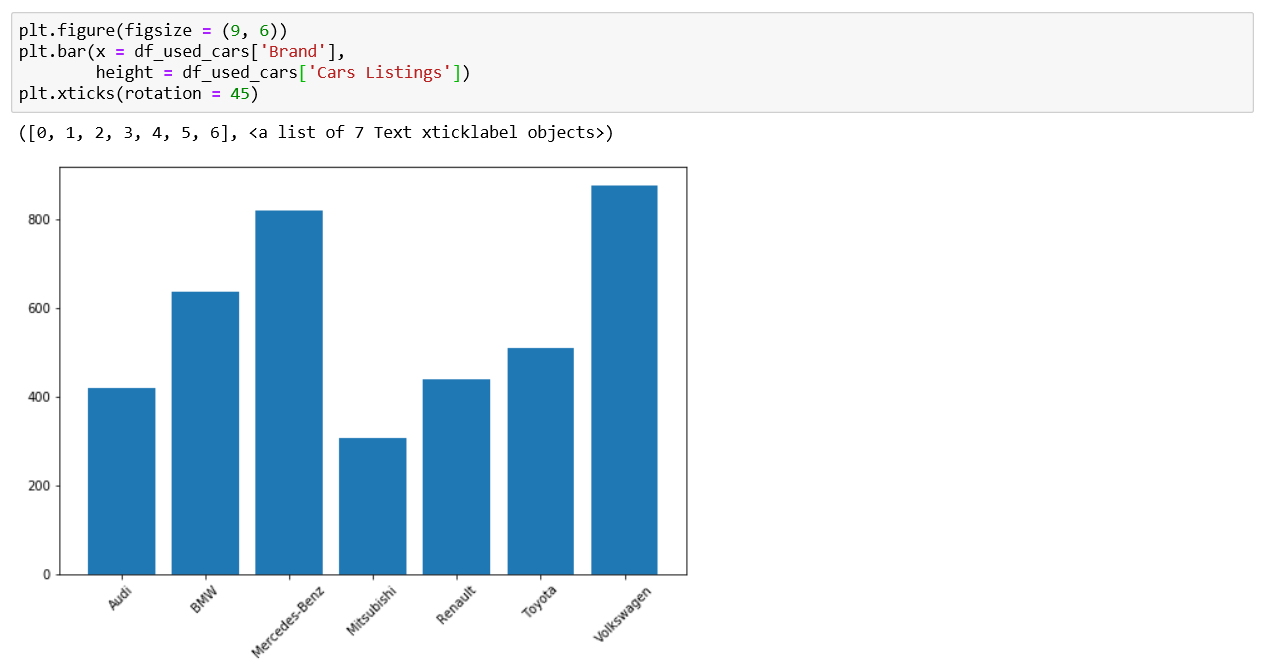The image size is (1272, 668).
Task: Click the Audi x-axis label
Action: (x=121, y=597)
